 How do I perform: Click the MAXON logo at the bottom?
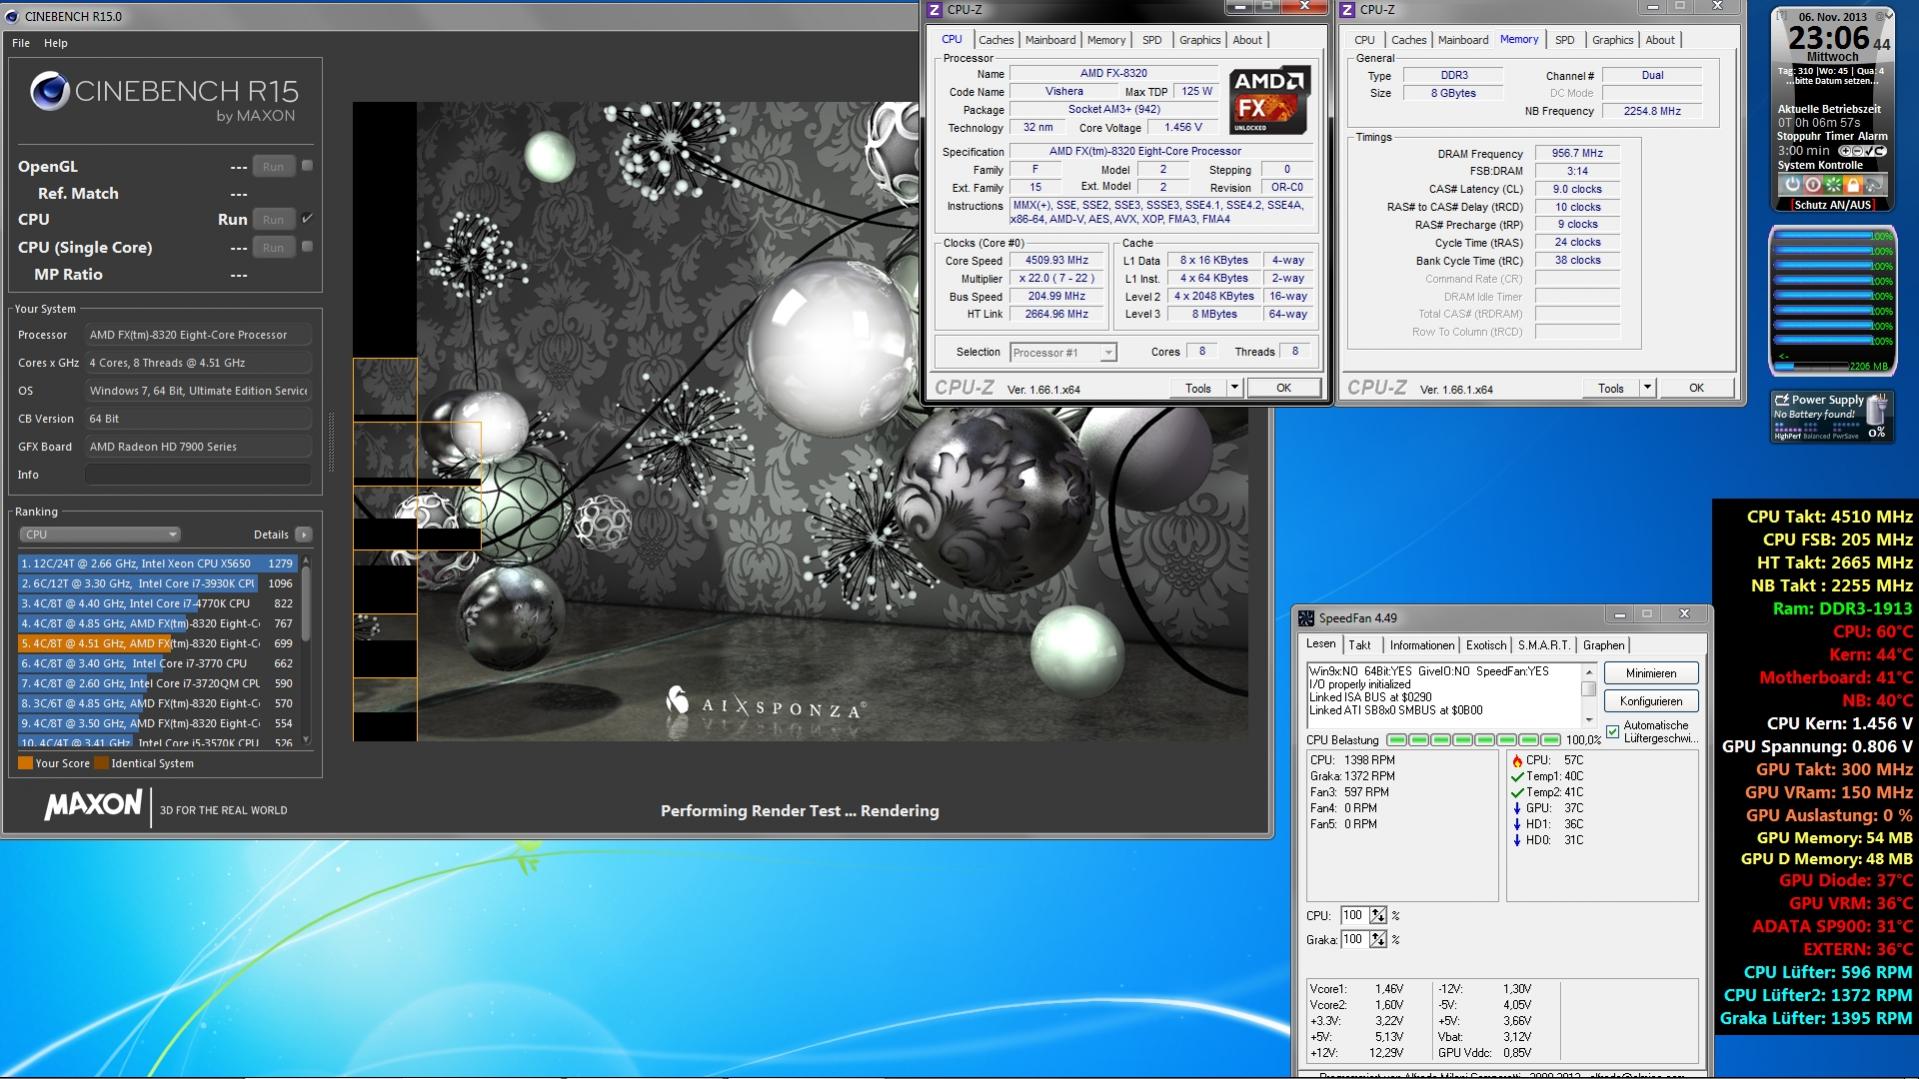93,805
